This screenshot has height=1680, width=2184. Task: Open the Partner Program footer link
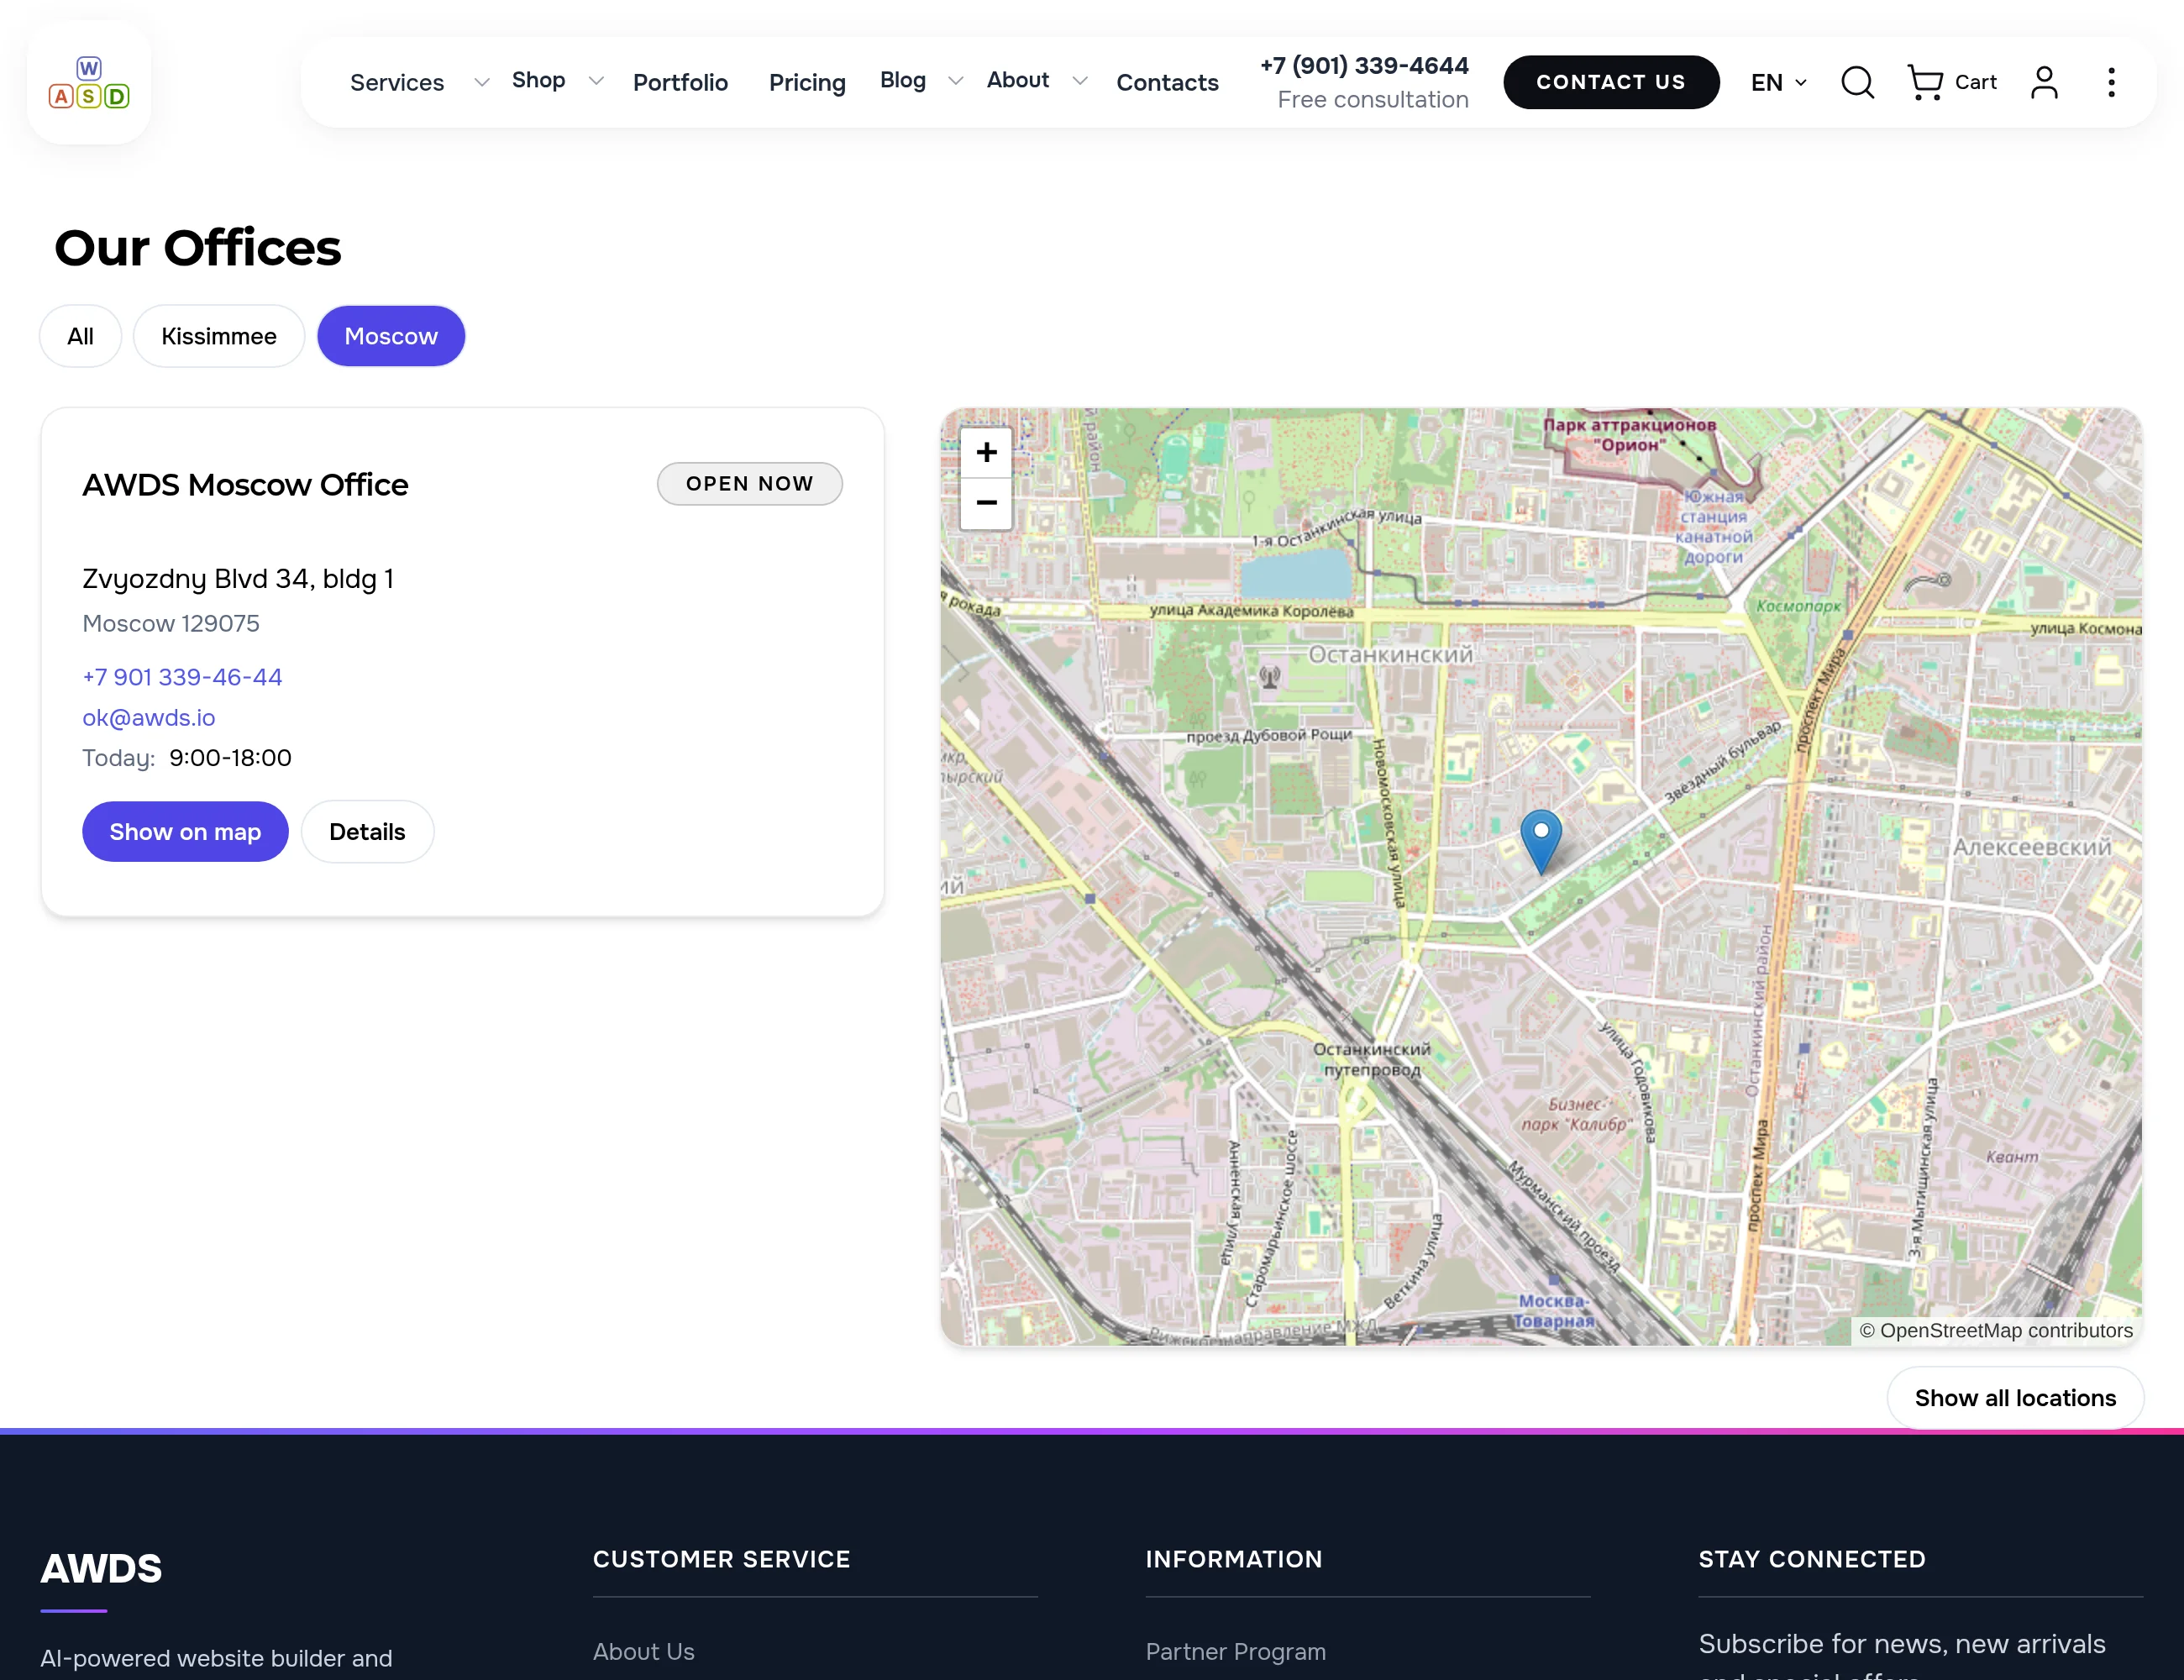pos(1235,1651)
